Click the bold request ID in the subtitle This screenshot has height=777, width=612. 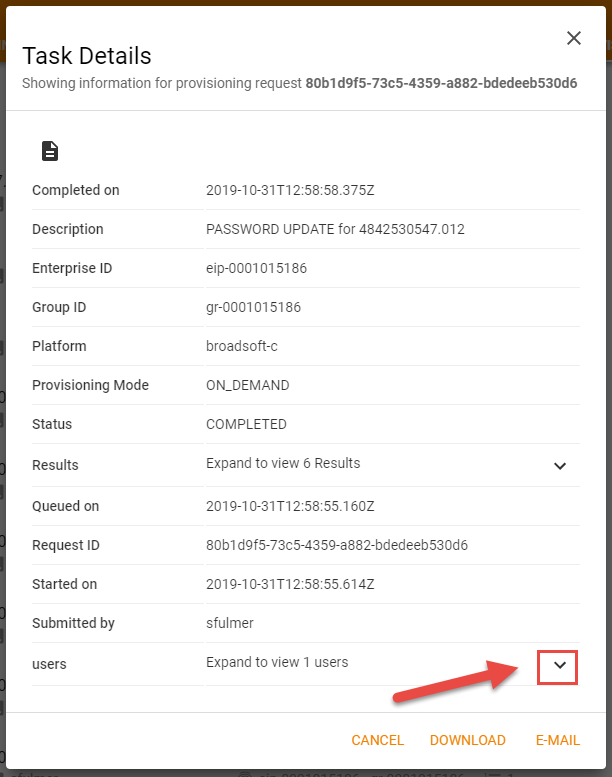441,83
